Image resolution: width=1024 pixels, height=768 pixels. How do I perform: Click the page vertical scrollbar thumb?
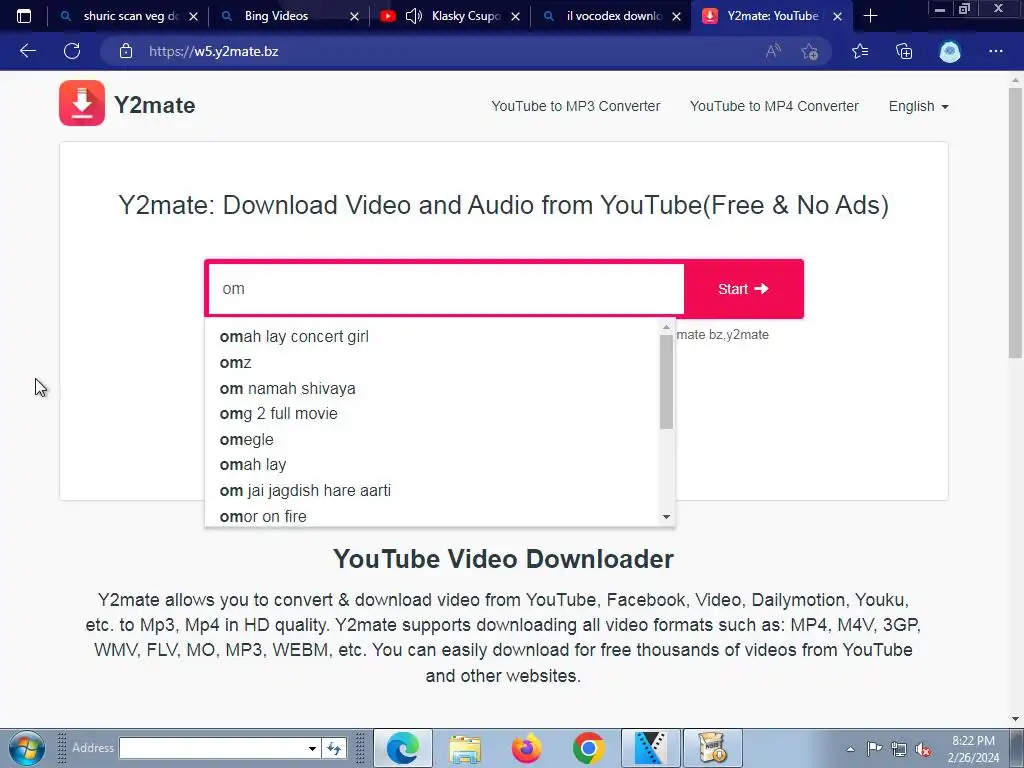click(x=1015, y=222)
